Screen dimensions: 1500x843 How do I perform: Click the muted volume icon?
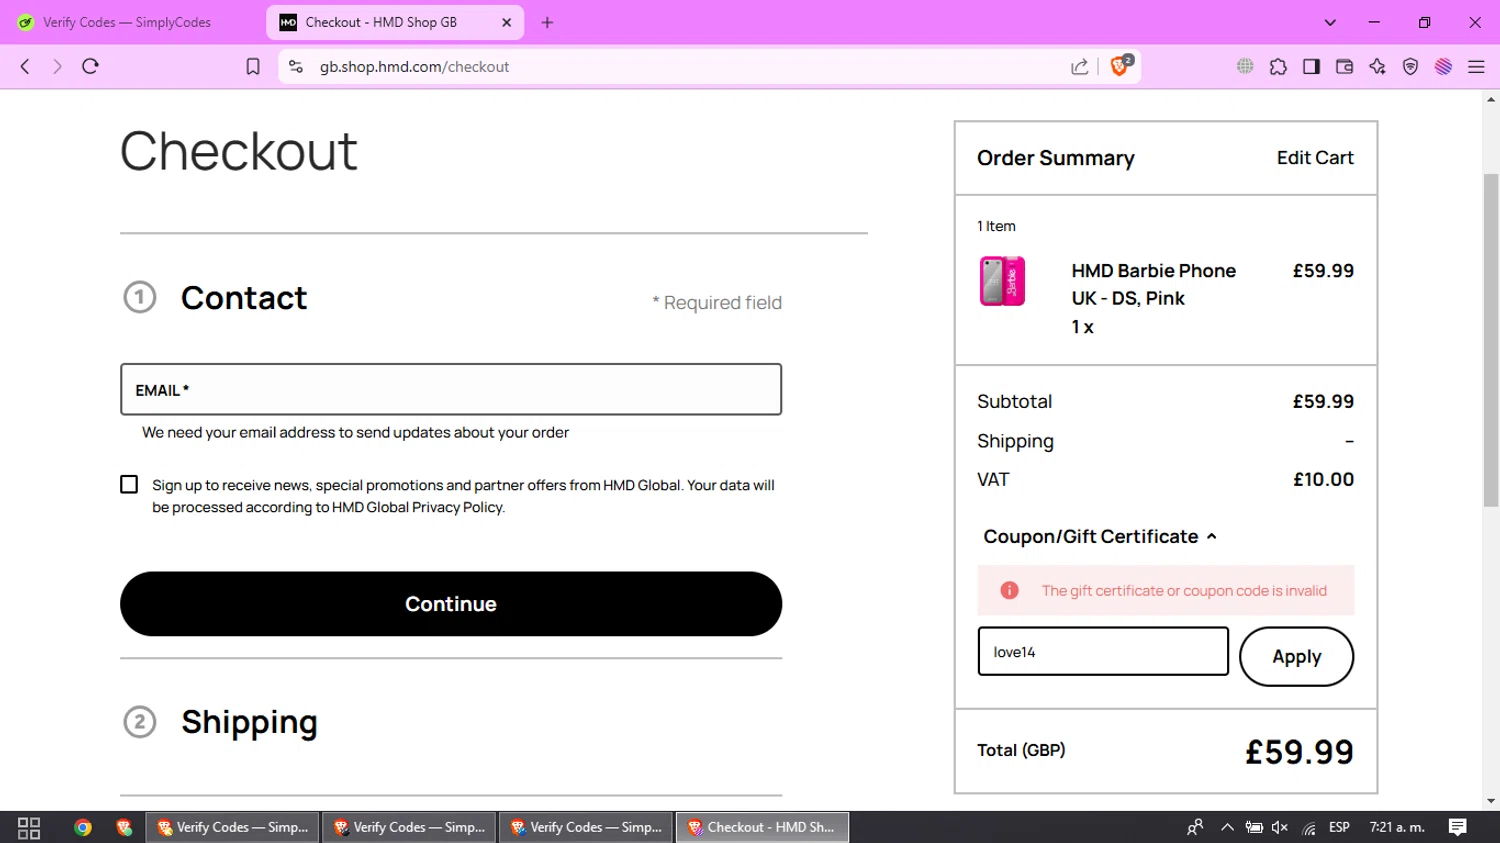pos(1280,827)
